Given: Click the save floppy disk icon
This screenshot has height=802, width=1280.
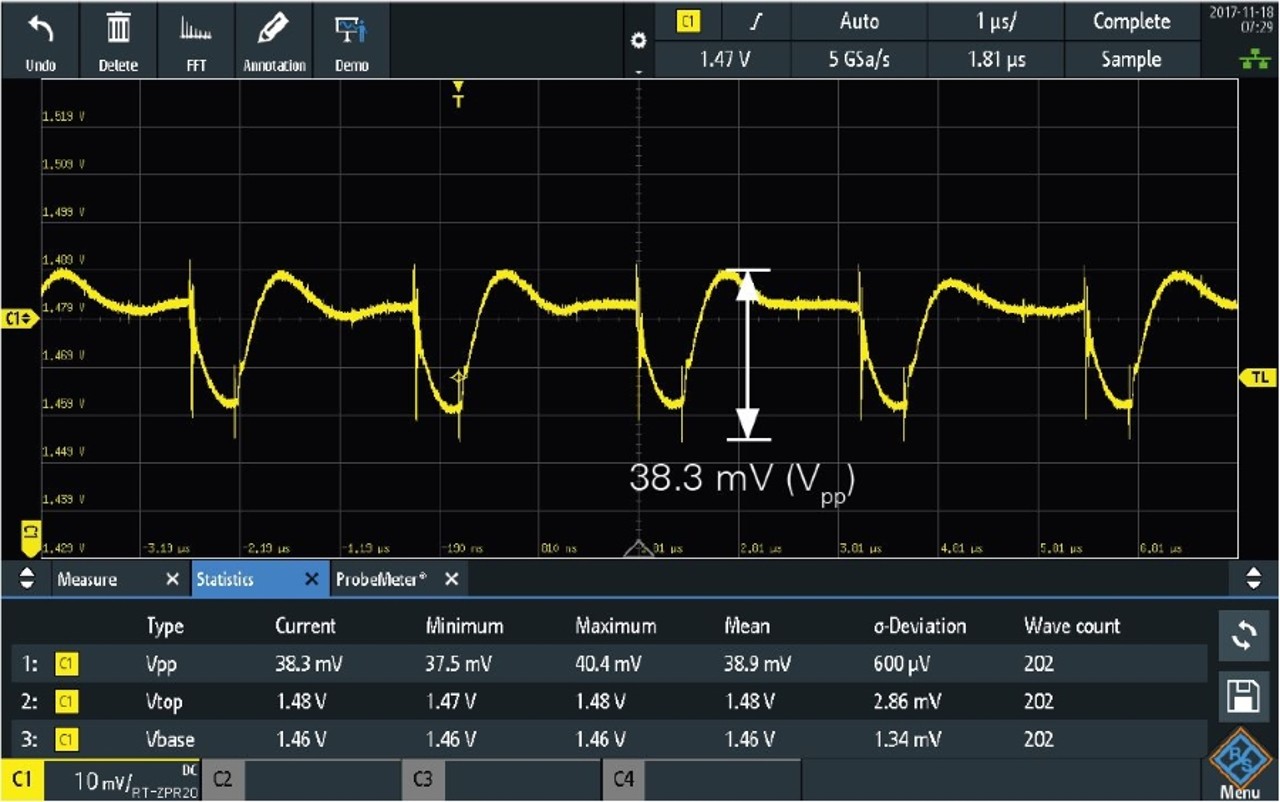Looking at the screenshot, I should 1243,696.
